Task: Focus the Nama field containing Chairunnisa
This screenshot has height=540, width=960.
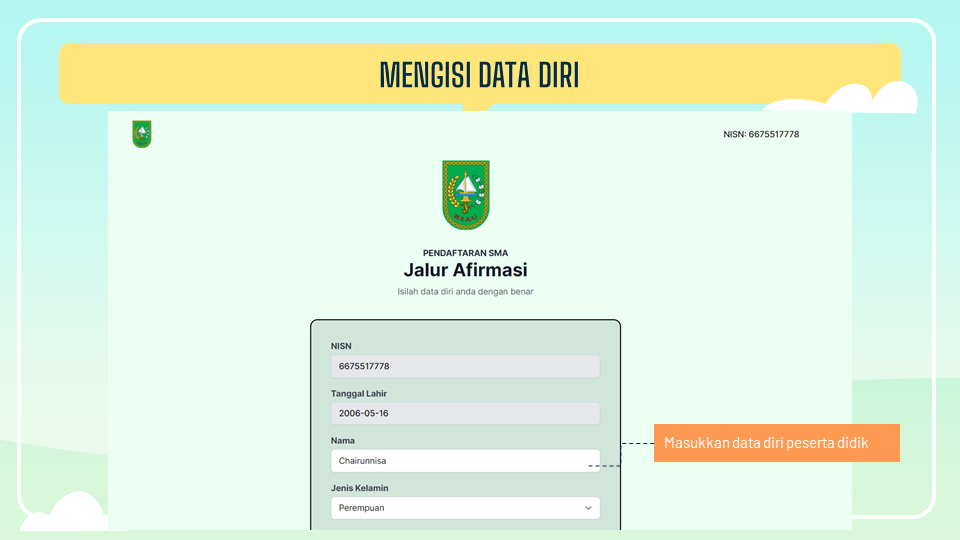Action: 465,461
